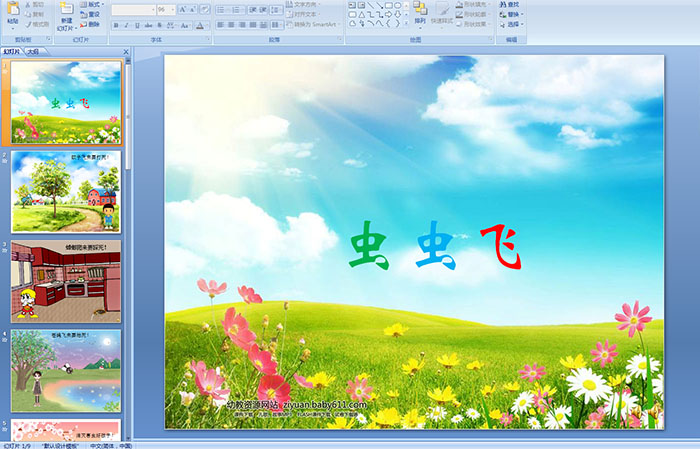
Task: Open the Change Case (Aa) dropdown
Action: pos(185,25)
